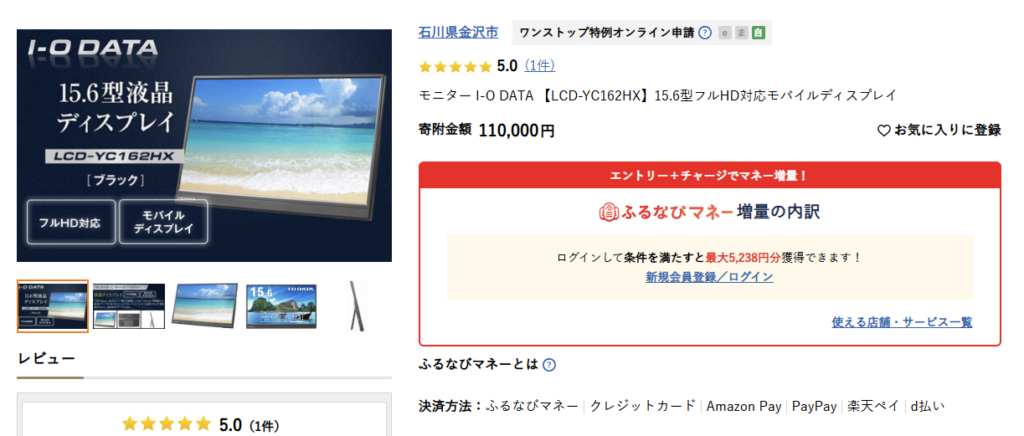Screen dimensions: 1024x436
Task: Click the ふるなびマネー coin logo icon
Action: 608,212
